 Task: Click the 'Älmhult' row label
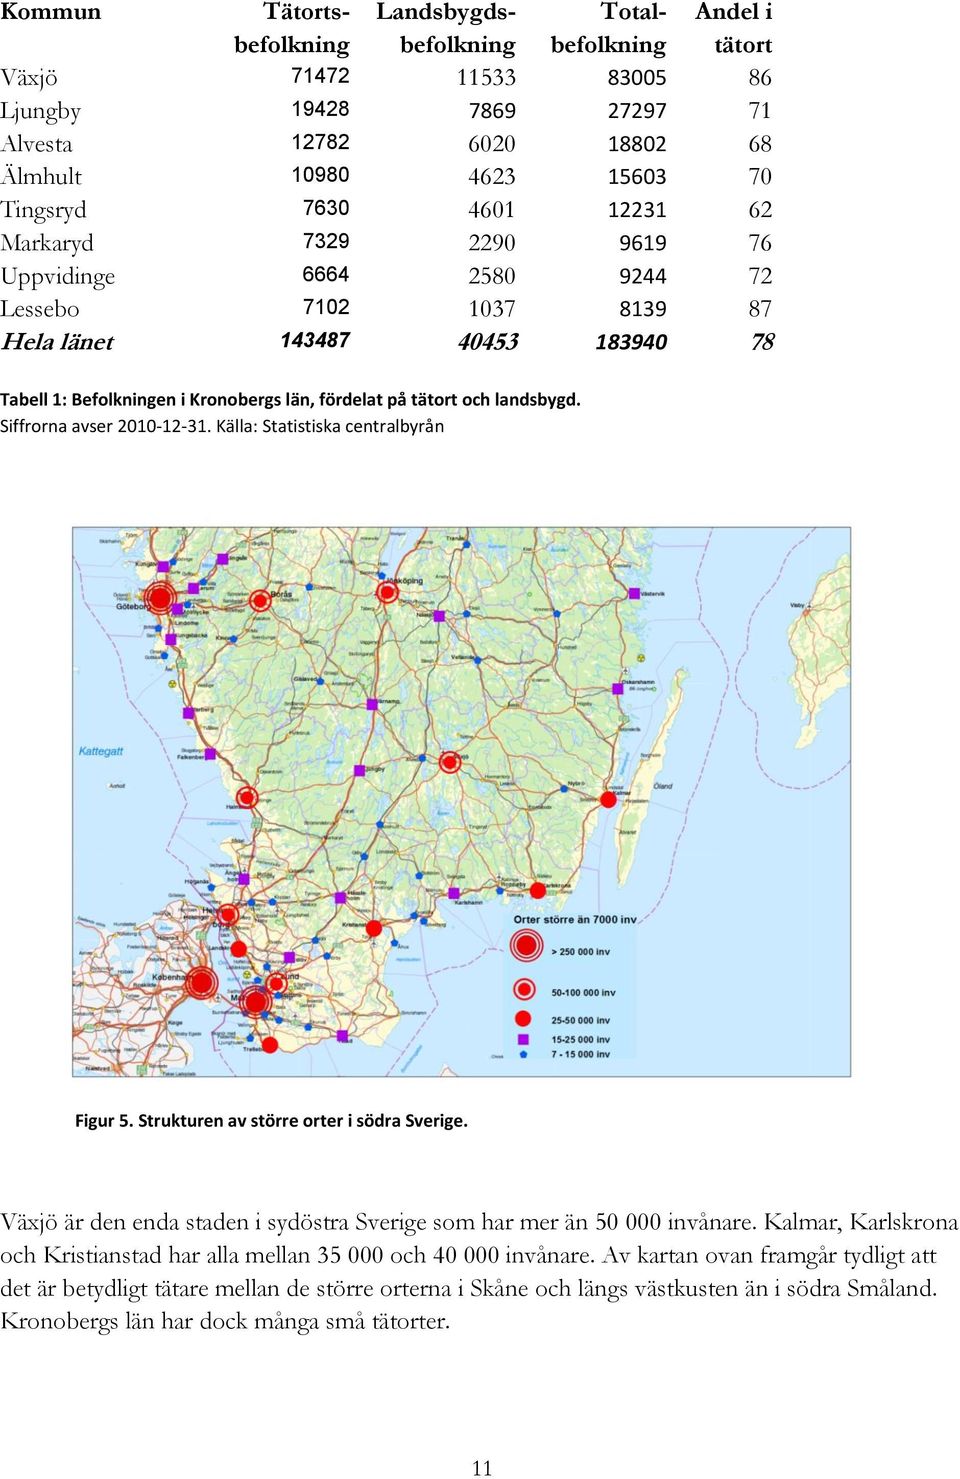pyautogui.click(x=41, y=176)
